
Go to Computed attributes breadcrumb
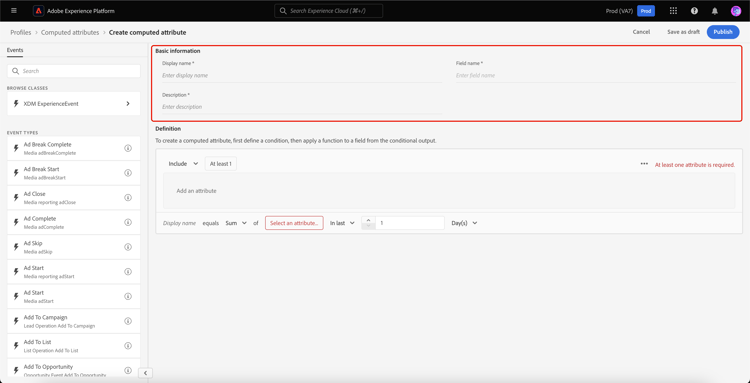coord(70,32)
